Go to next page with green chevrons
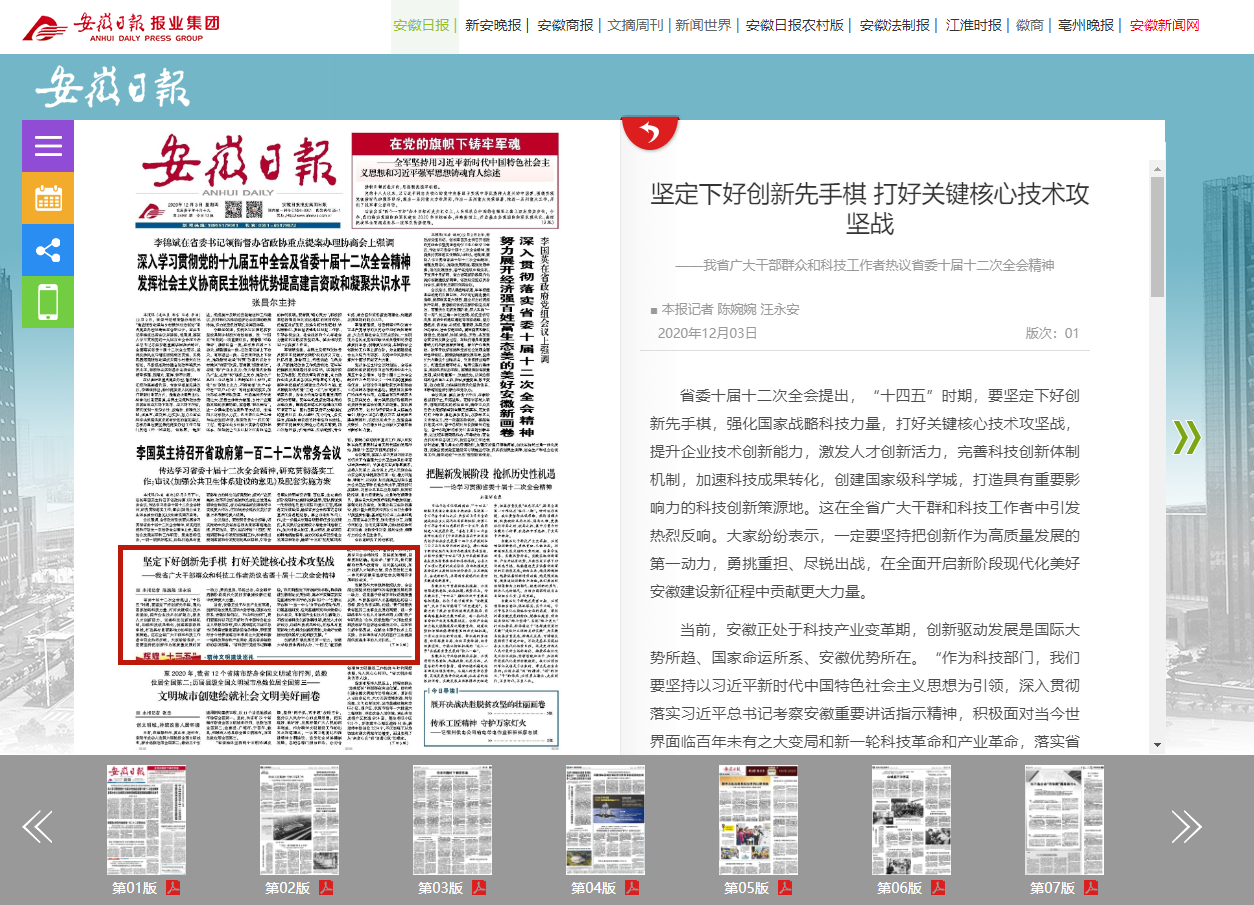This screenshot has height=905, width=1254. 1186,437
